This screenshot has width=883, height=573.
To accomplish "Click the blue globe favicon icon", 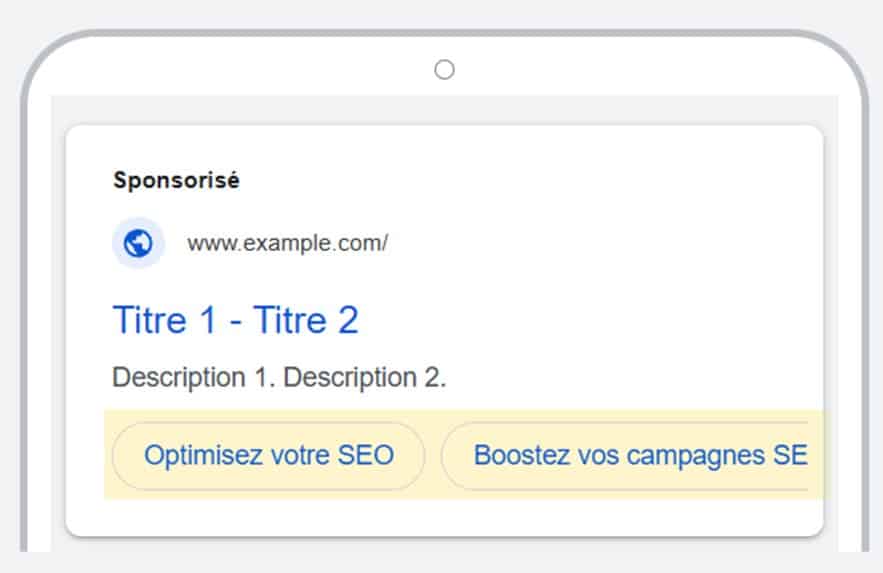I will pyautogui.click(x=138, y=243).
